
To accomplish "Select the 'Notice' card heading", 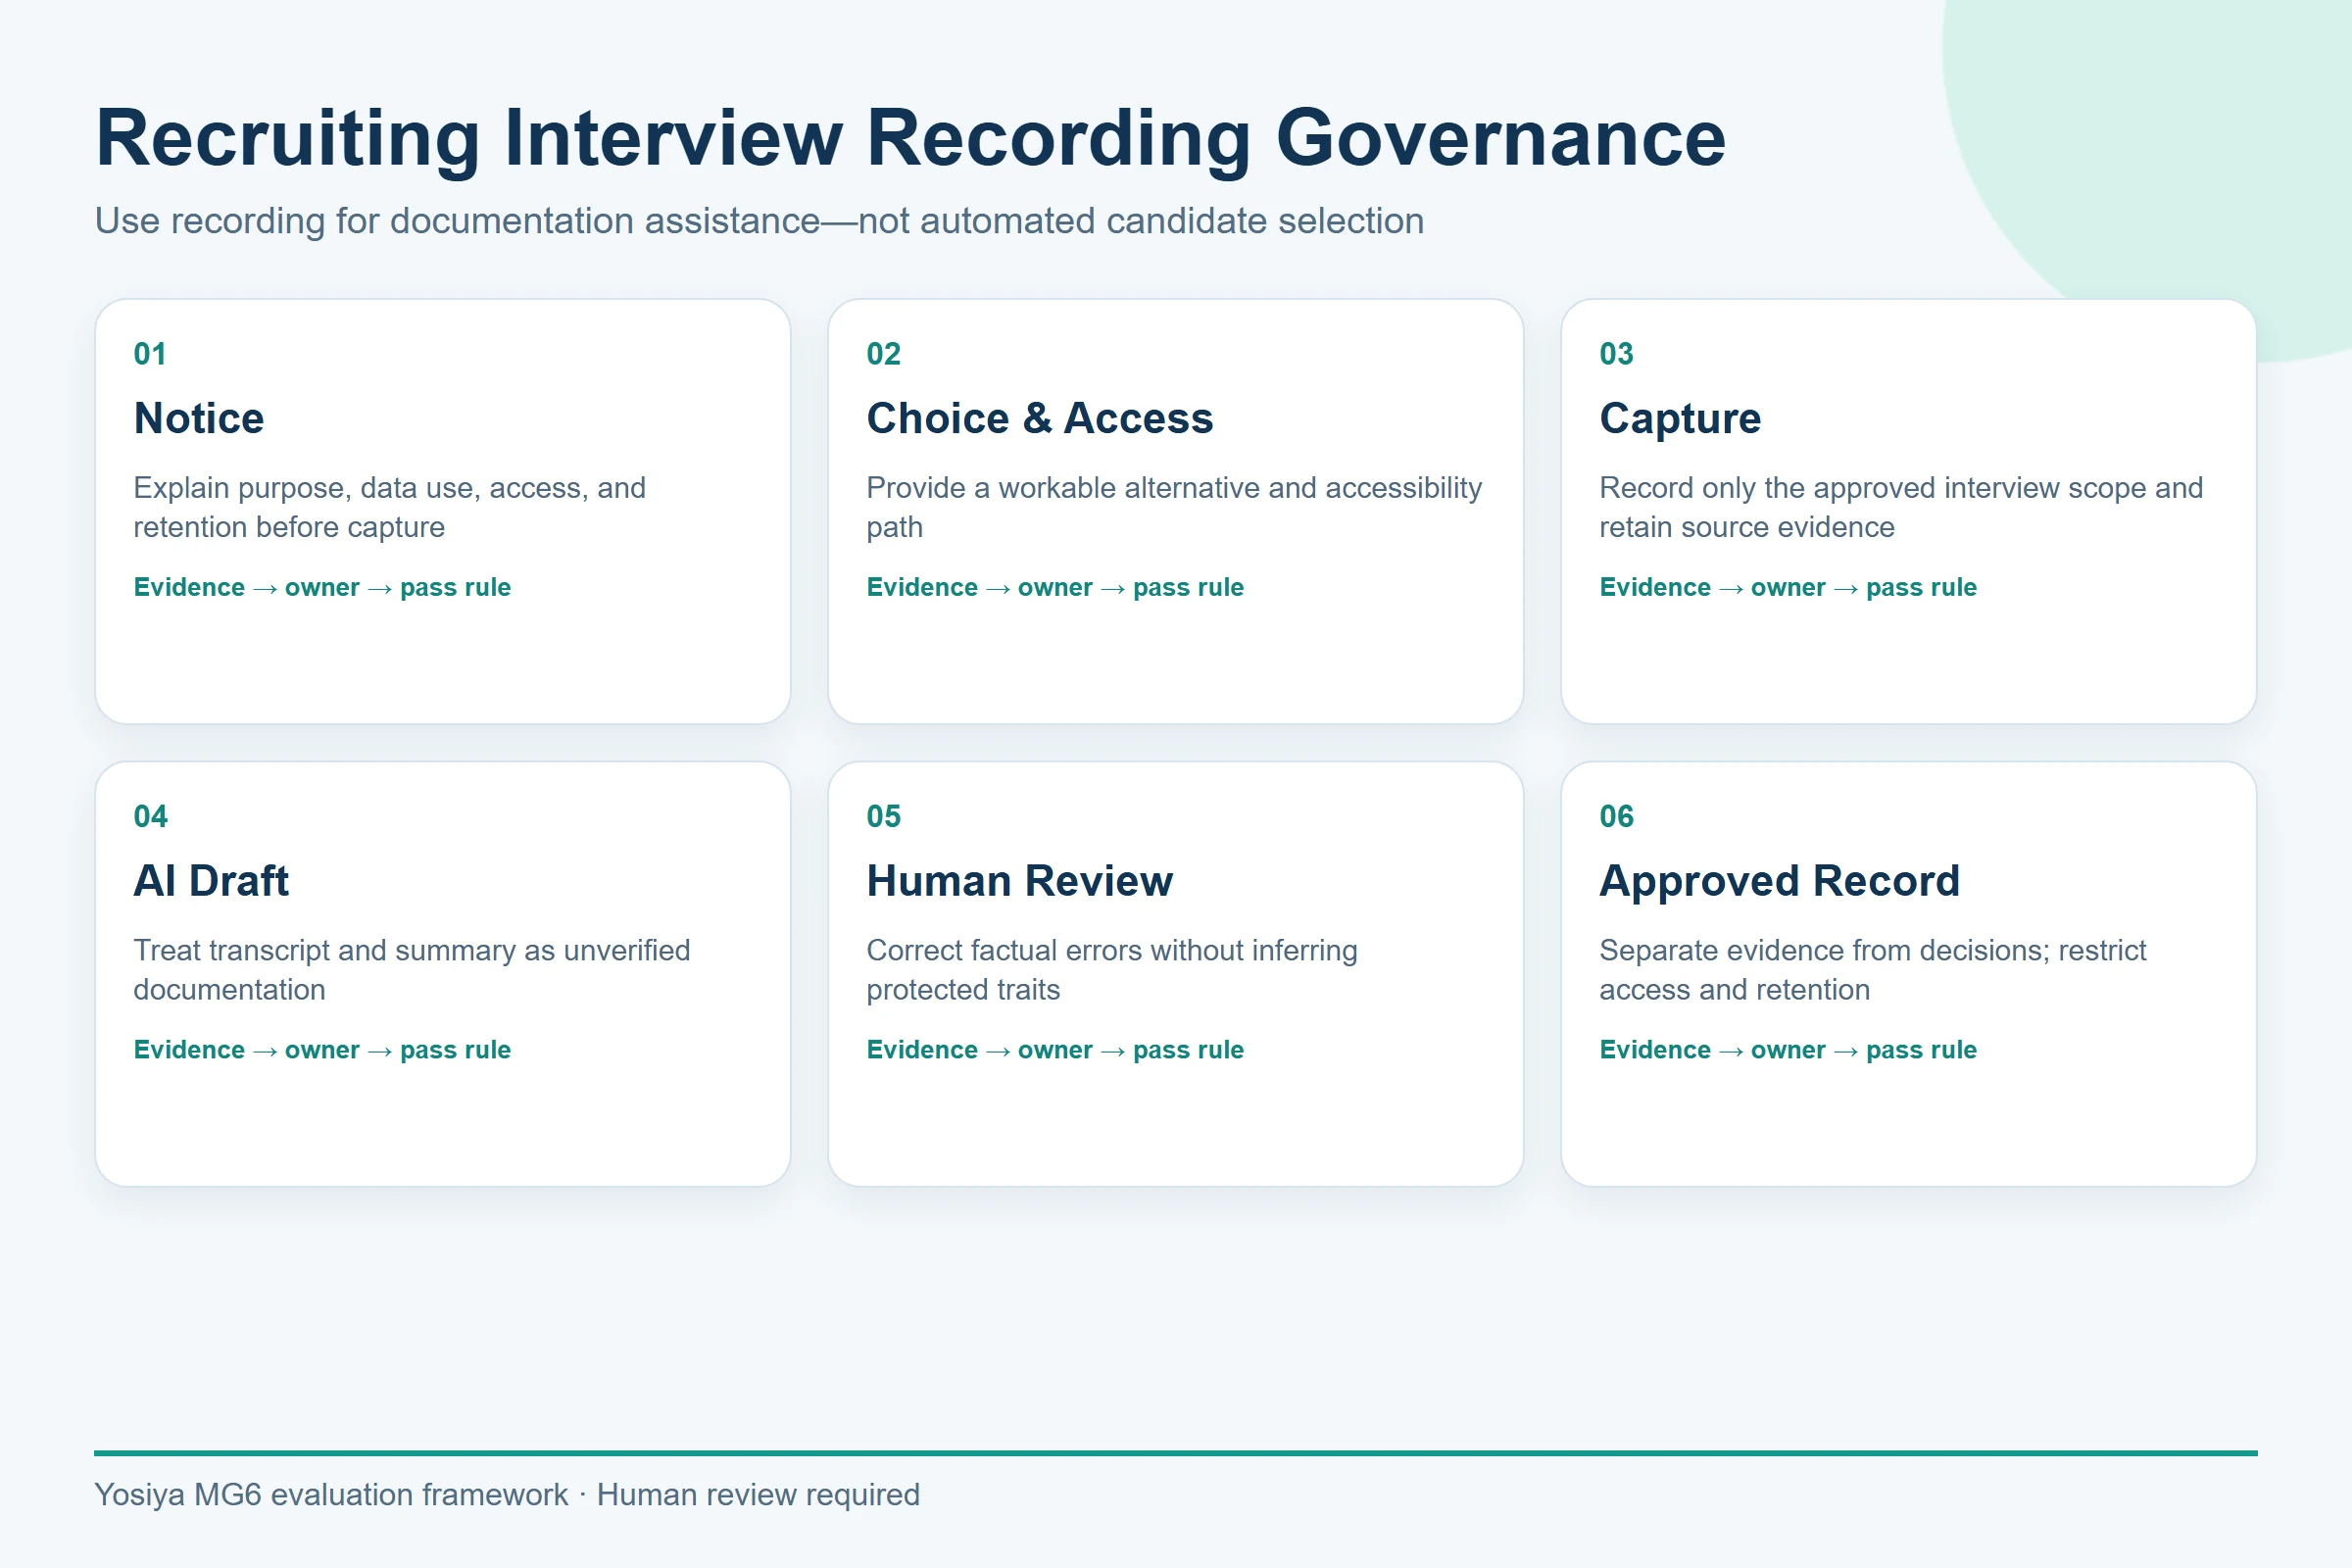I will (199, 418).
